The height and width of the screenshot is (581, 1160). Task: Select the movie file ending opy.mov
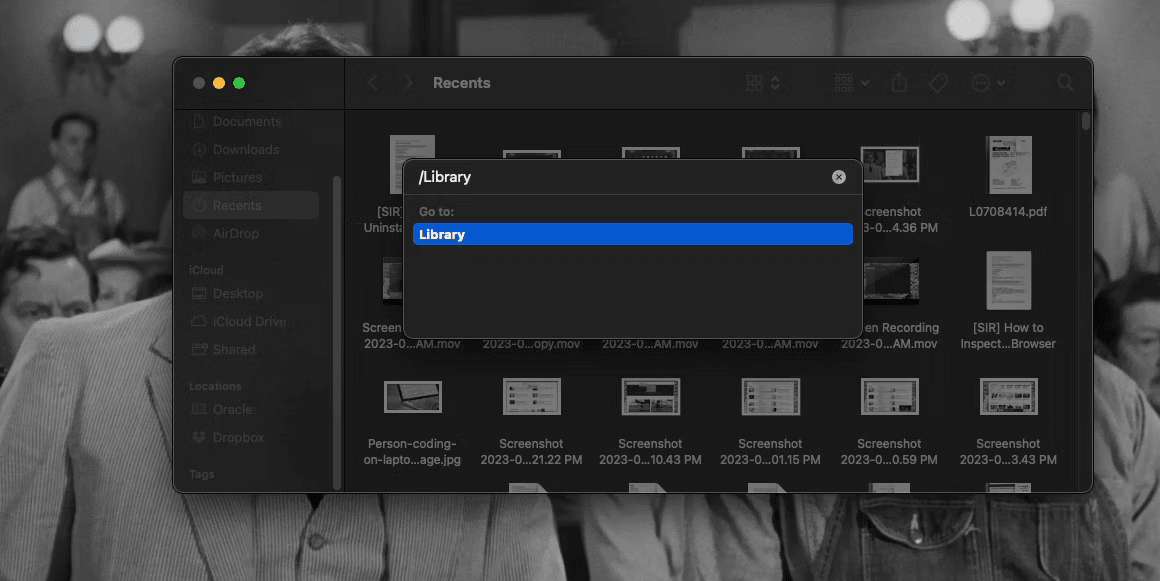click(531, 343)
